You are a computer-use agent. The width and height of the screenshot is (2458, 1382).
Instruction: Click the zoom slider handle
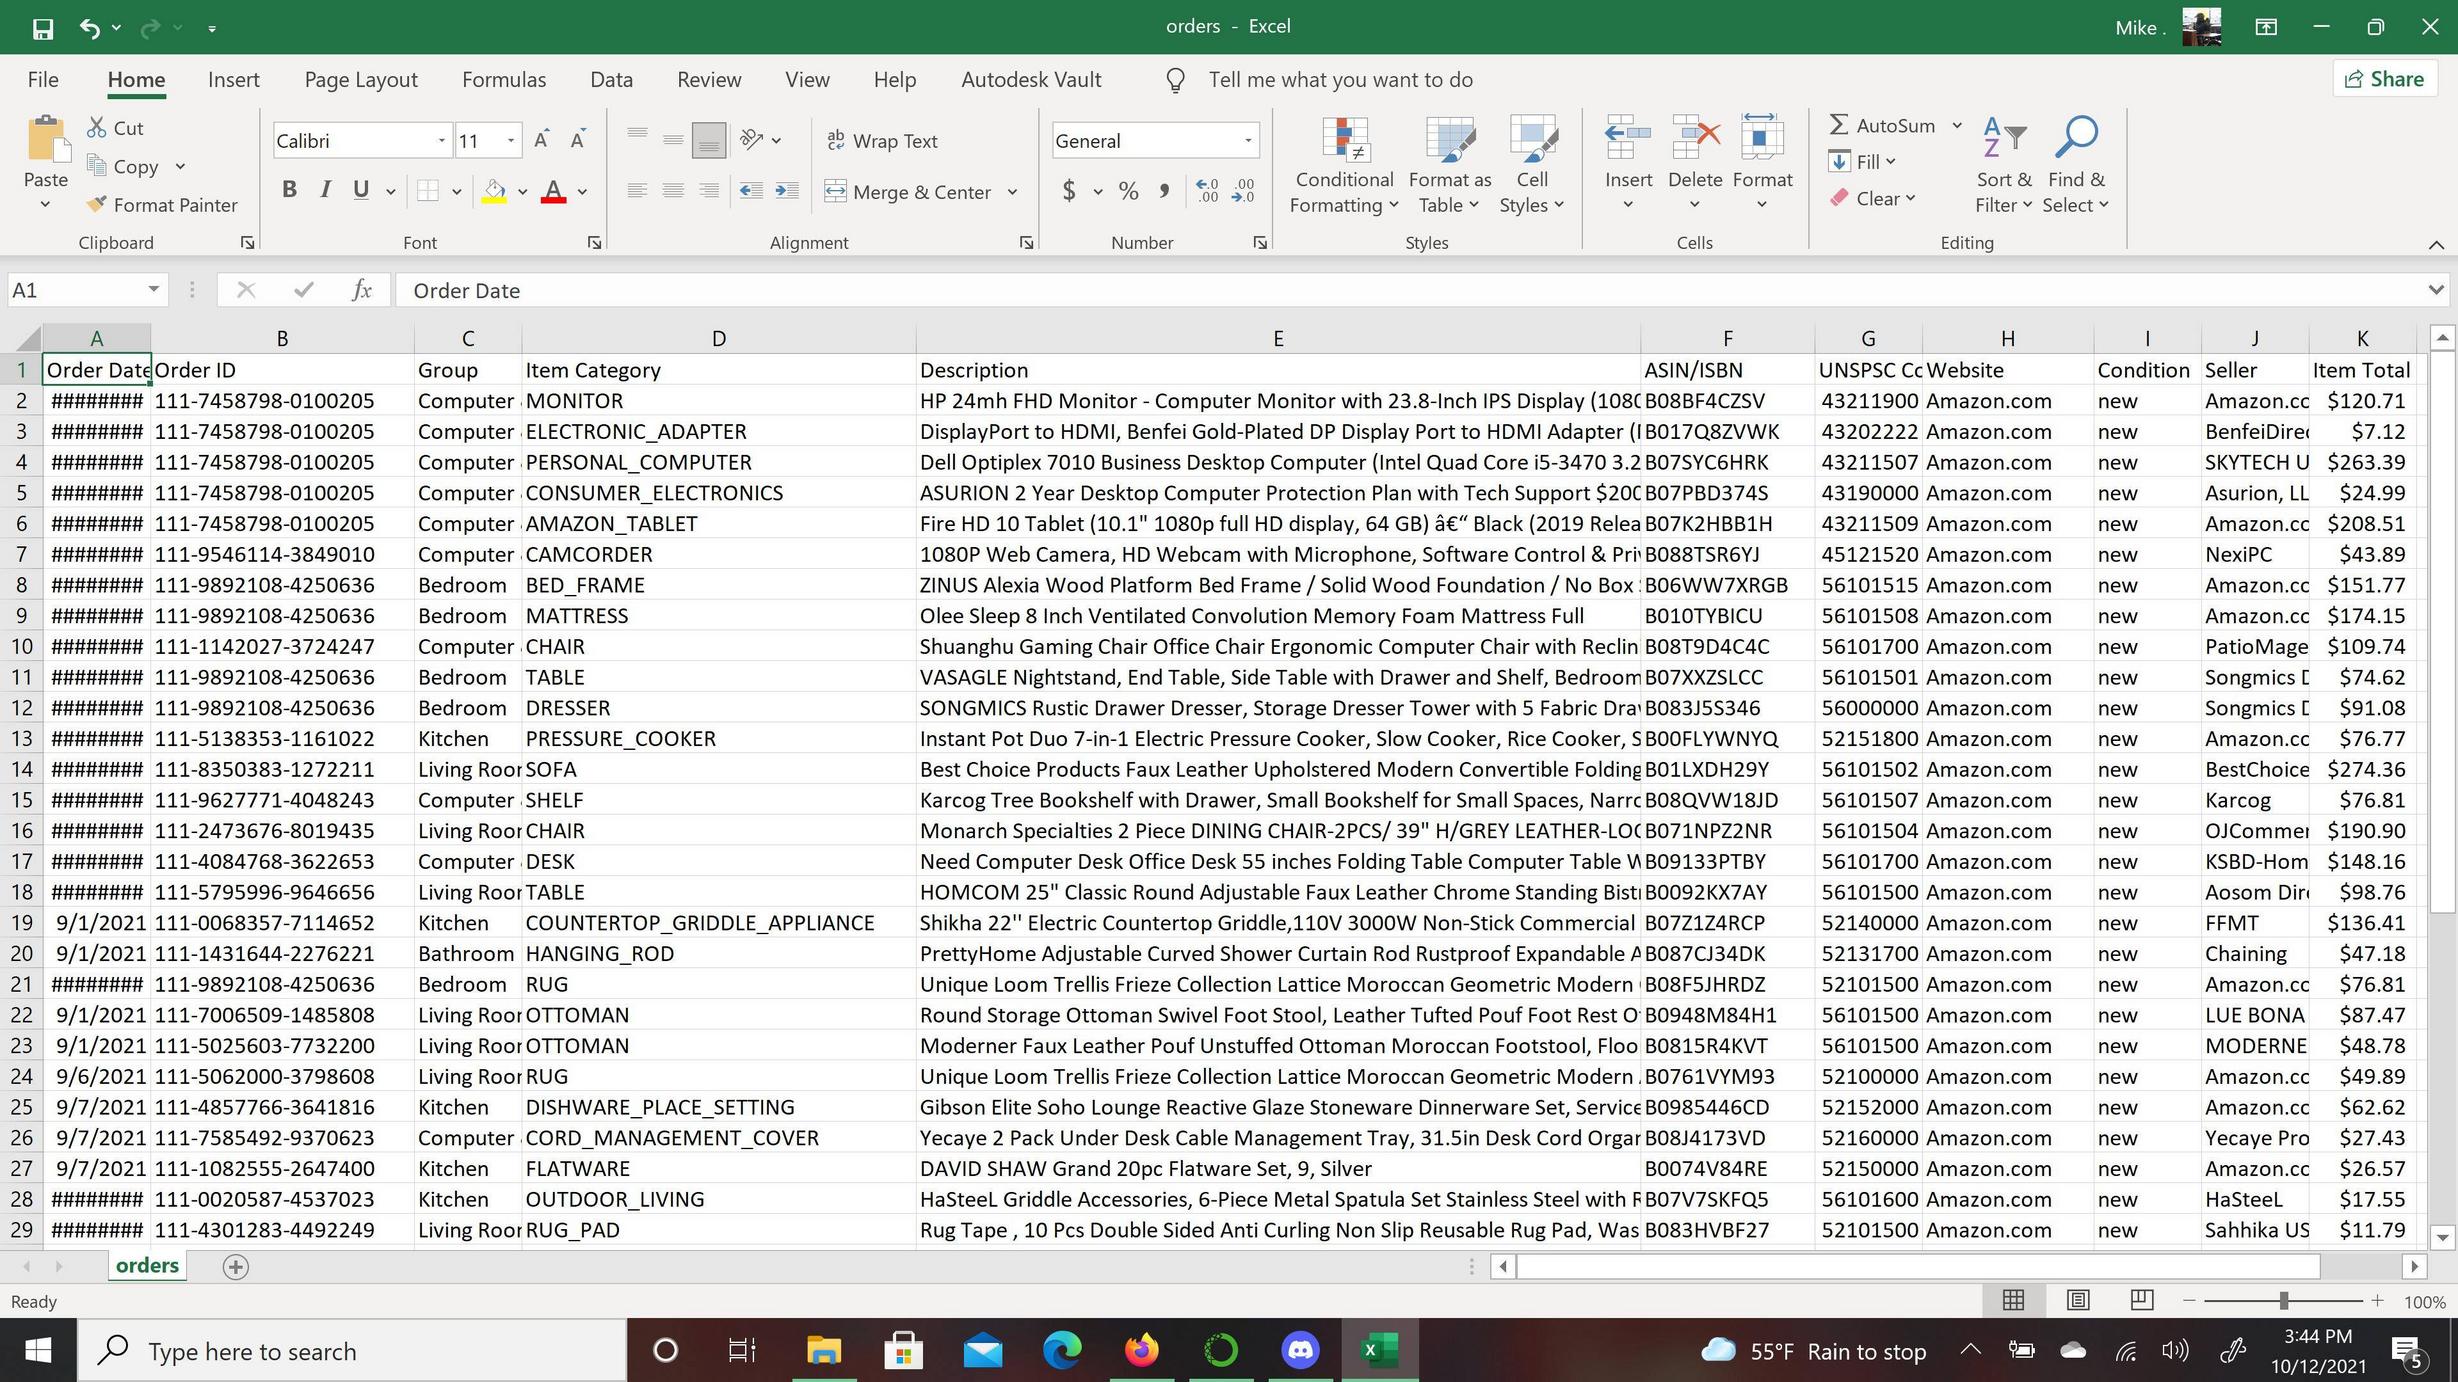2284,1300
